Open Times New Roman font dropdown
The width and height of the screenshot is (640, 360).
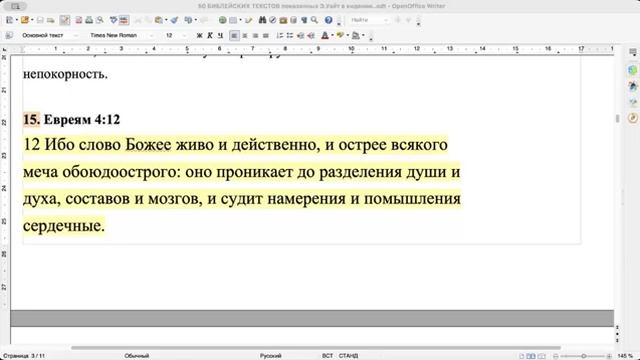pos(151,36)
